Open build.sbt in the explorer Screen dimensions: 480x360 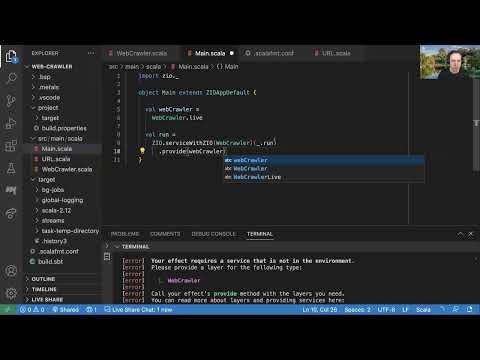click(50, 262)
